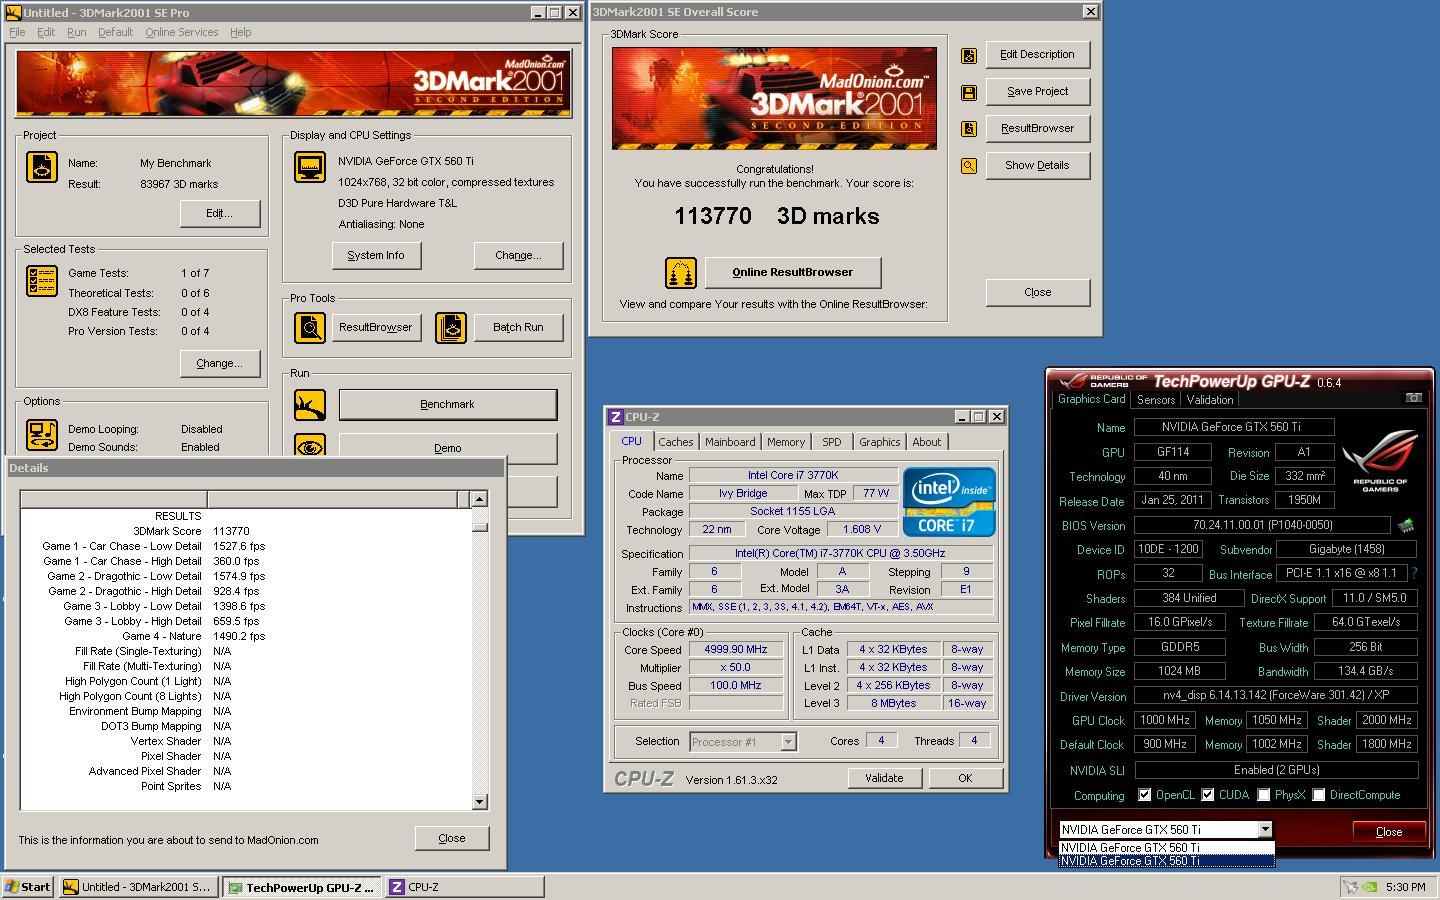Click the Benchmark run icon
This screenshot has width=1440, height=900.
point(310,405)
